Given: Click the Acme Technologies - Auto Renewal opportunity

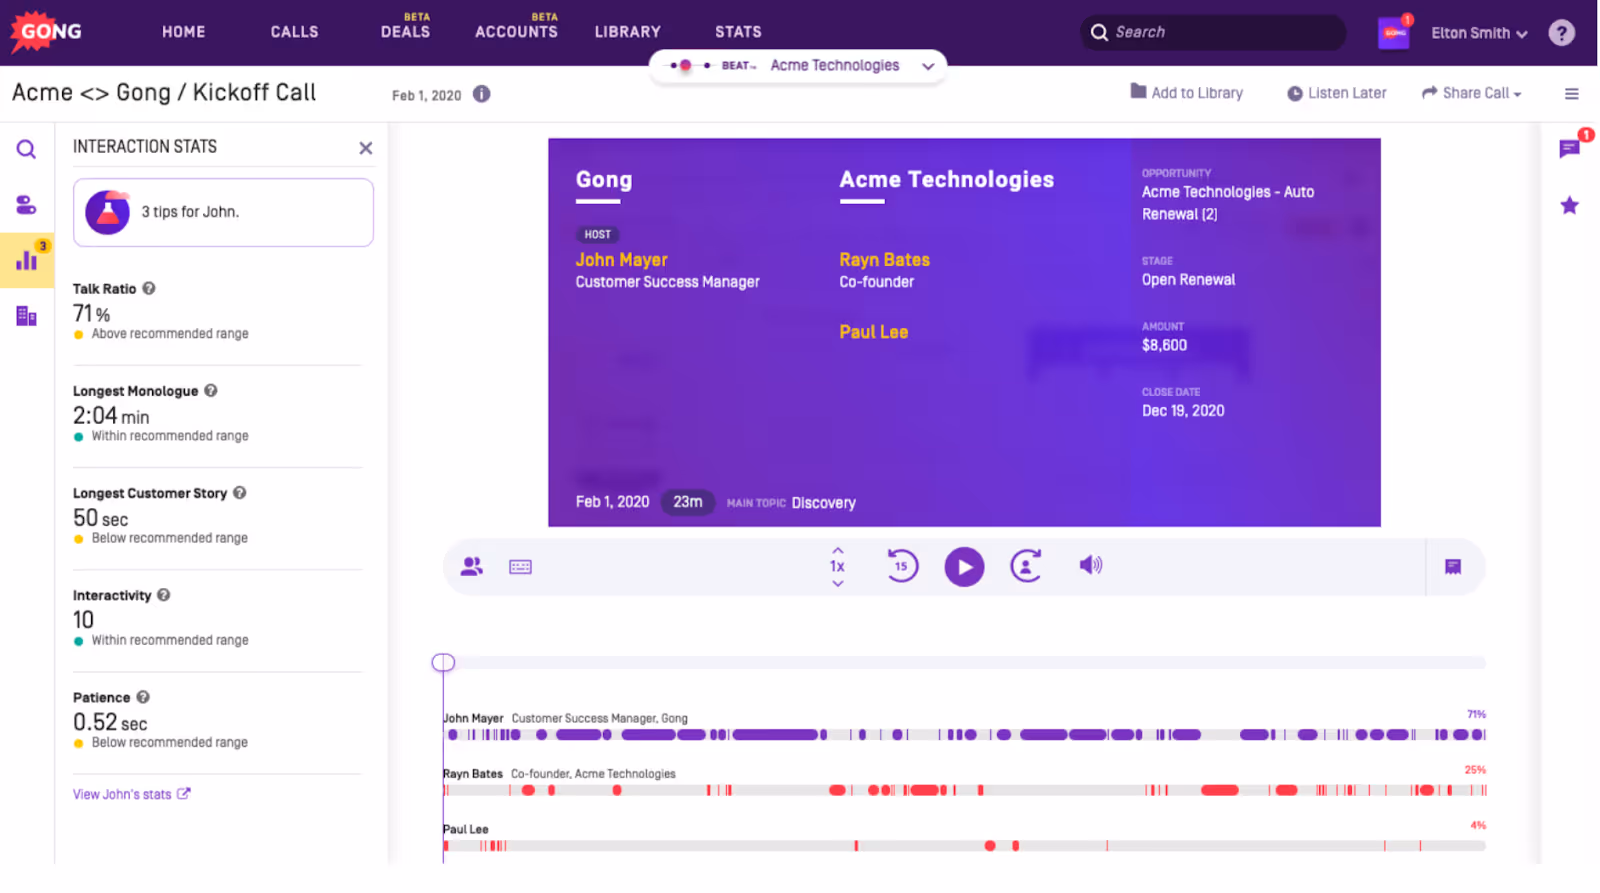Looking at the screenshot, I should [1227, 203].
